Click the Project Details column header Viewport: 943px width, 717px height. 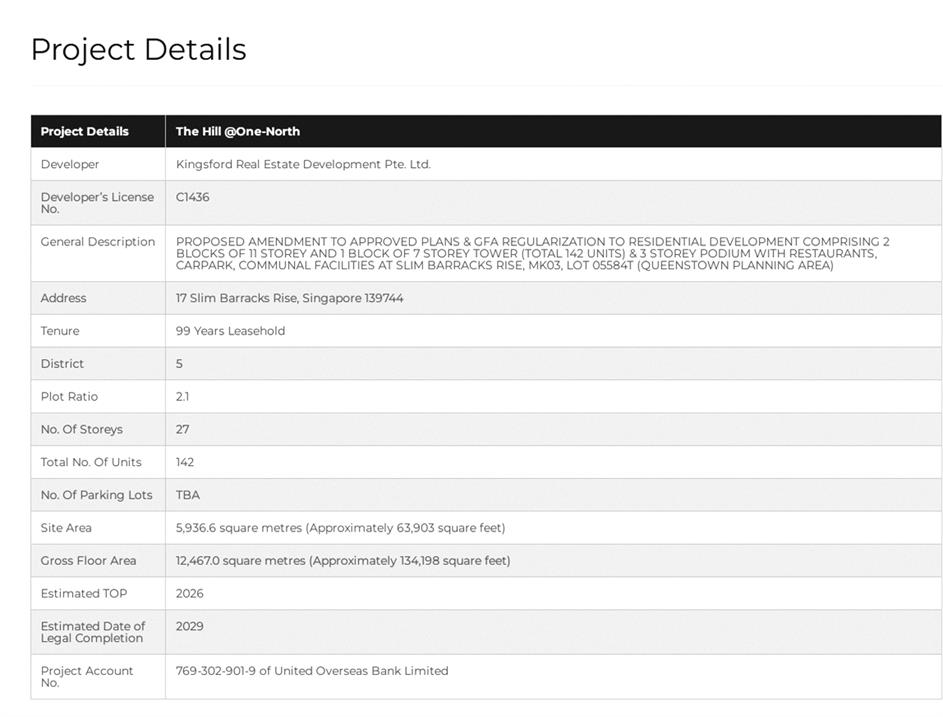coord(85,131)
